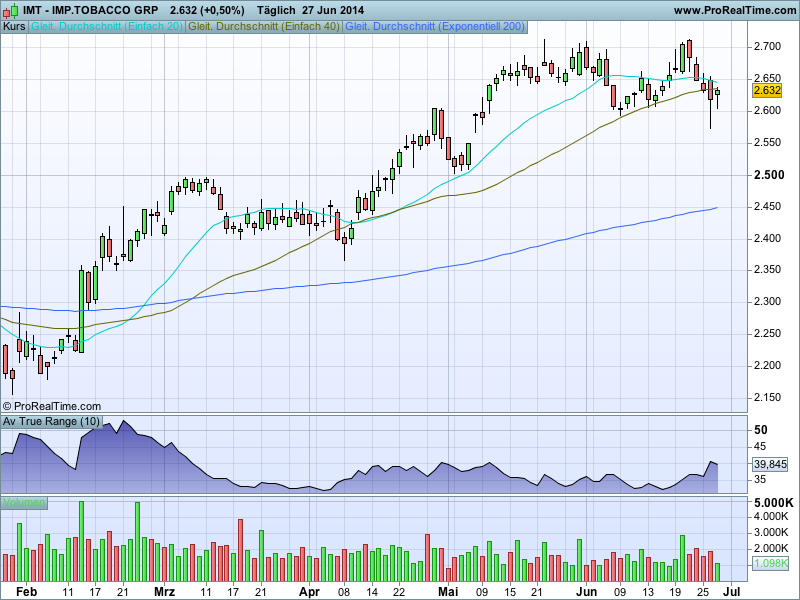This screenshot has height=600, width=800.
Task: Select the Gleit. Durchschnitt (Exponentiell 200) label
Action: (x=435, y=27)
